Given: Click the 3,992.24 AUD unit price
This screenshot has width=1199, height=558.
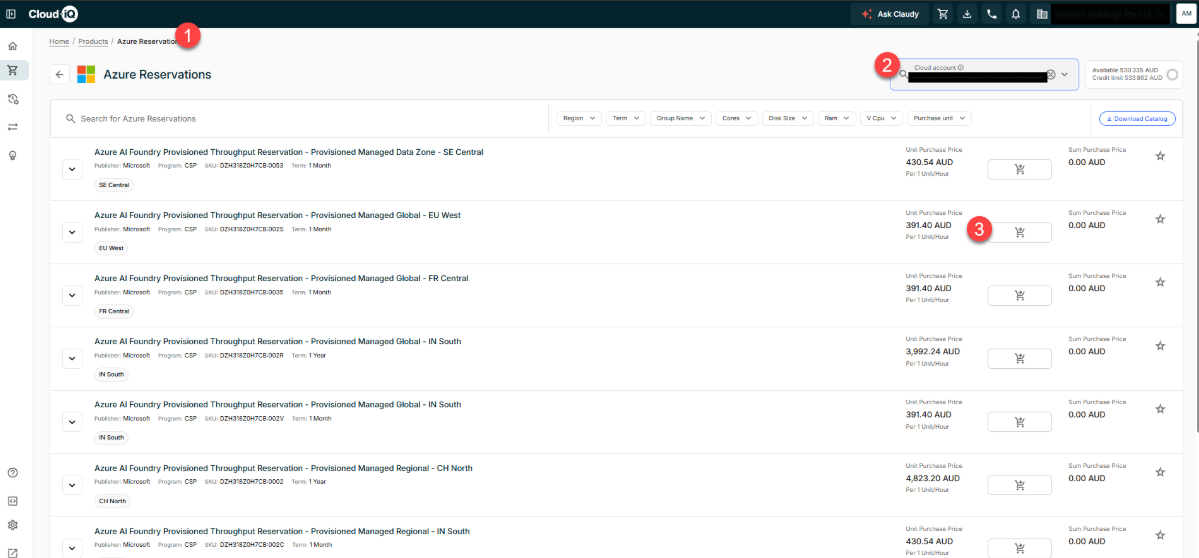Looking at the screenshot, I should [932, 352].
